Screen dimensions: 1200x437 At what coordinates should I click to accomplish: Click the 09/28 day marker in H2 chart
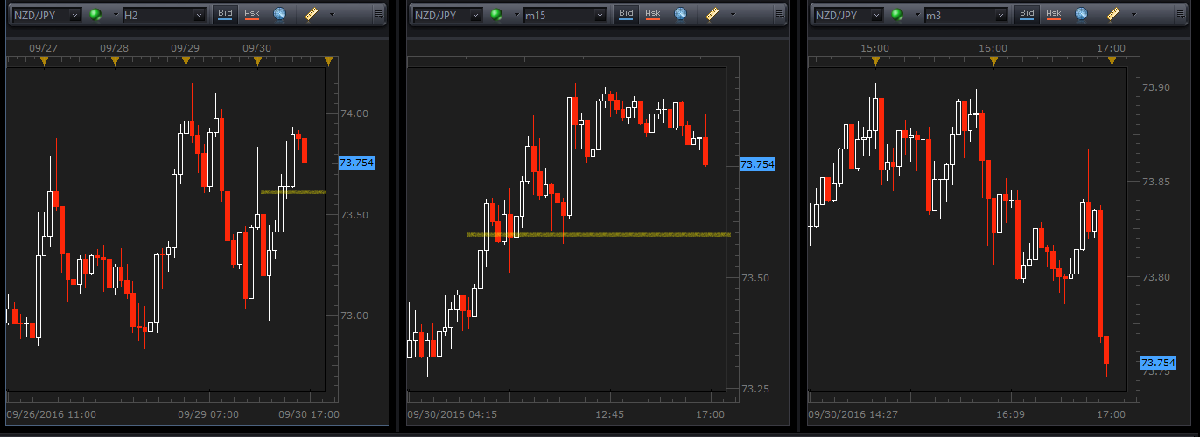click(x=114, y=62)
